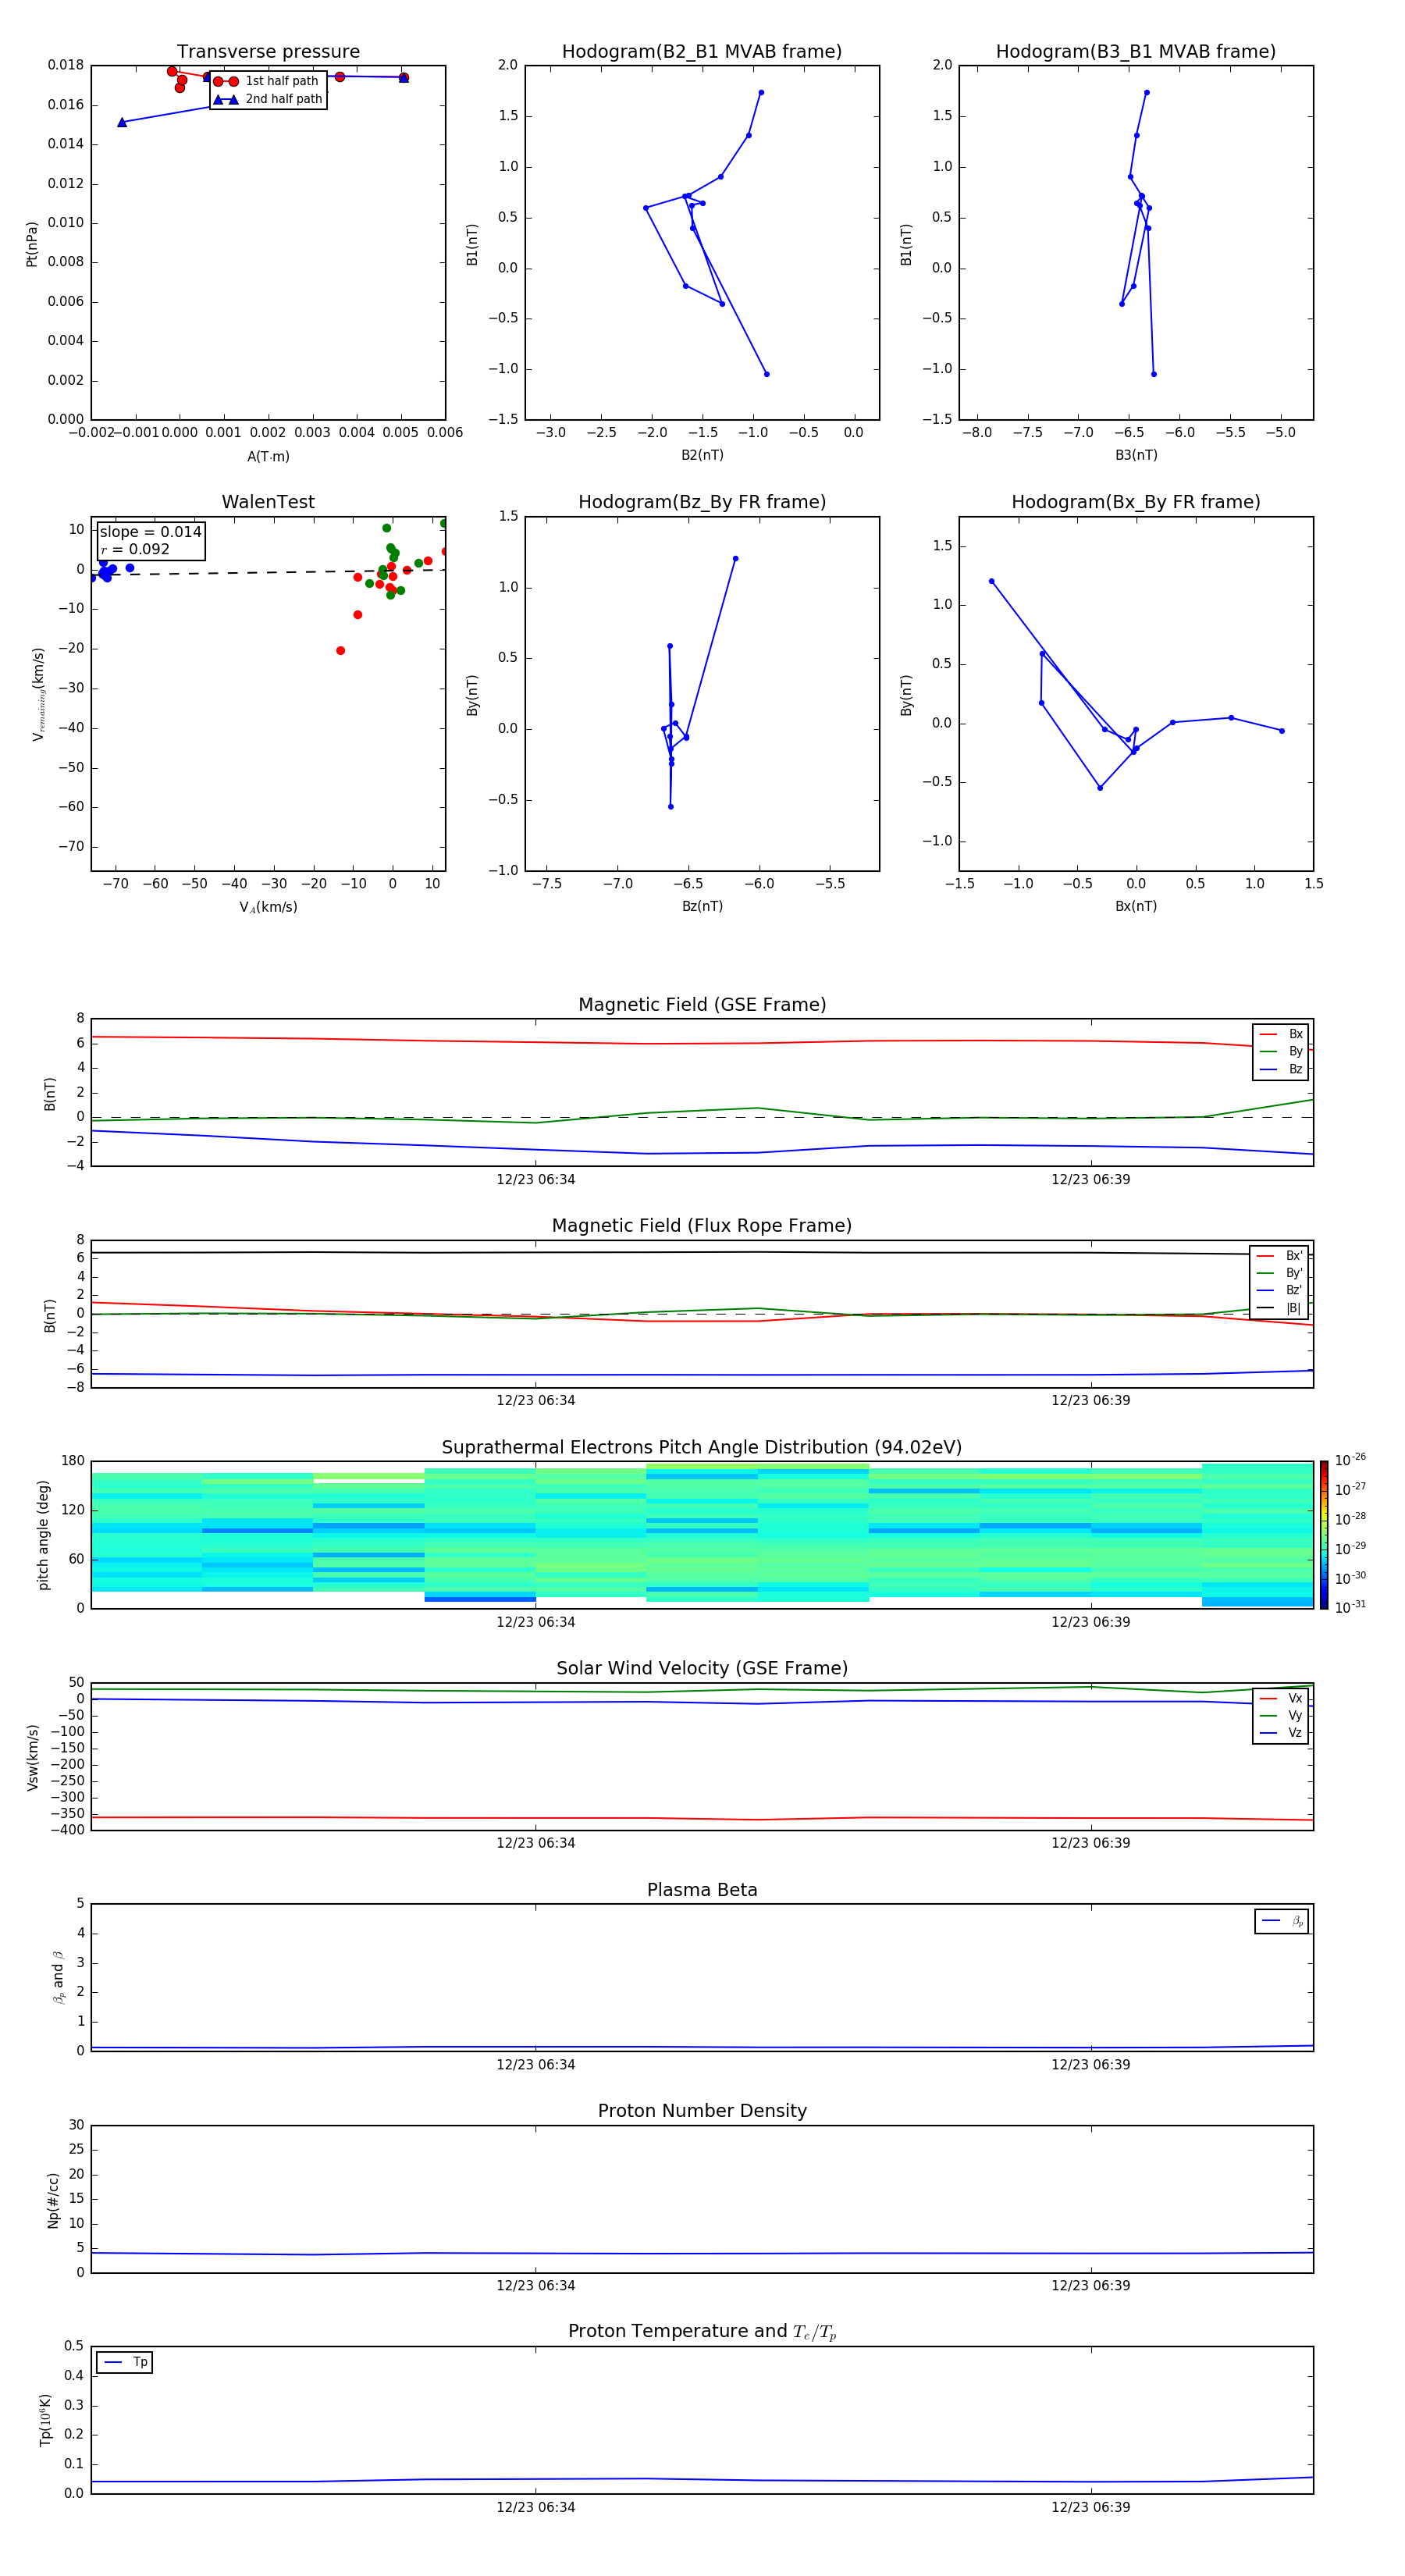Click the 'Bx(nT)' x-axis label
The height and width of the screenshot is (2576, 1405).
point(1136,907)
